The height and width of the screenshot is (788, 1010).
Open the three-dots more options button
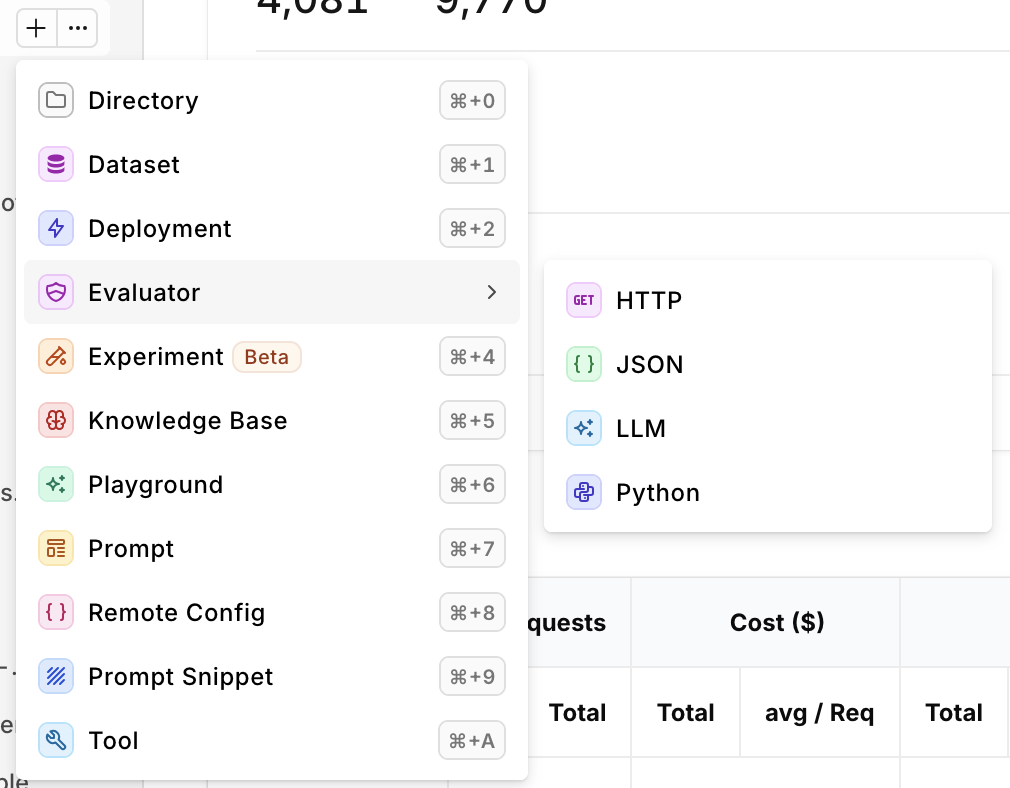pos(78,29)
